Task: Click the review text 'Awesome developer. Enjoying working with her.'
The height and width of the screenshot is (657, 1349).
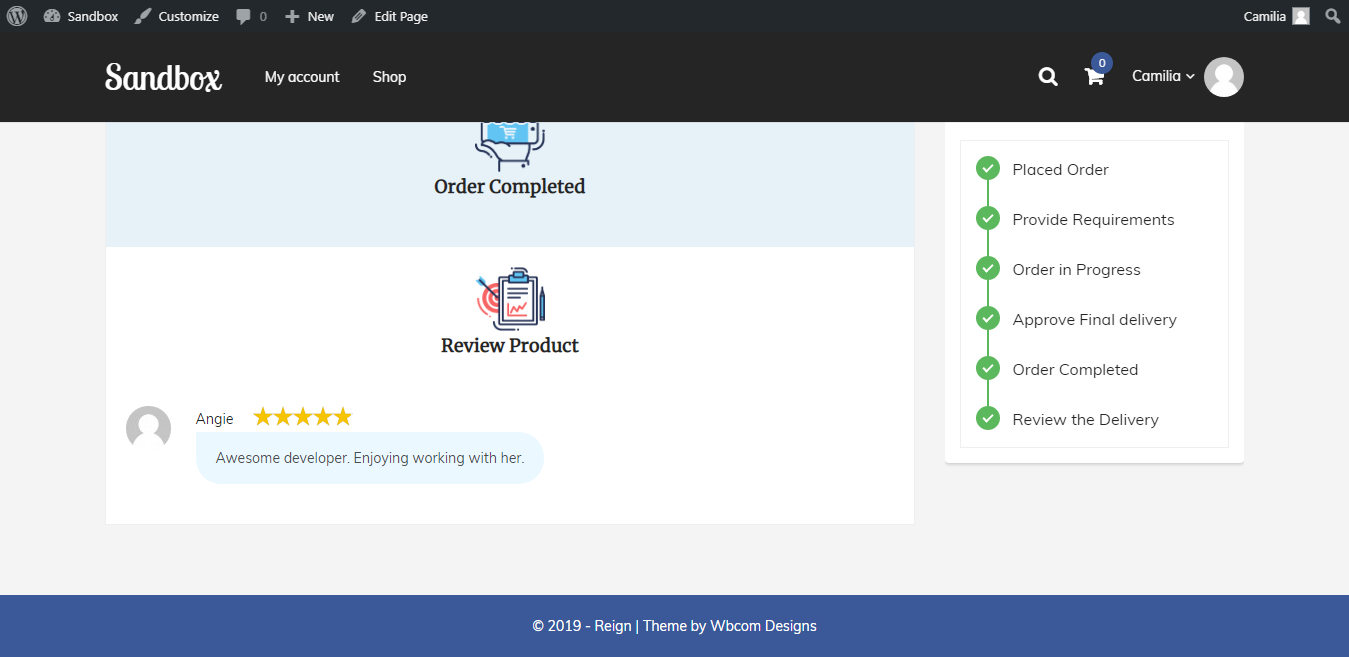Action: (370, 458)
